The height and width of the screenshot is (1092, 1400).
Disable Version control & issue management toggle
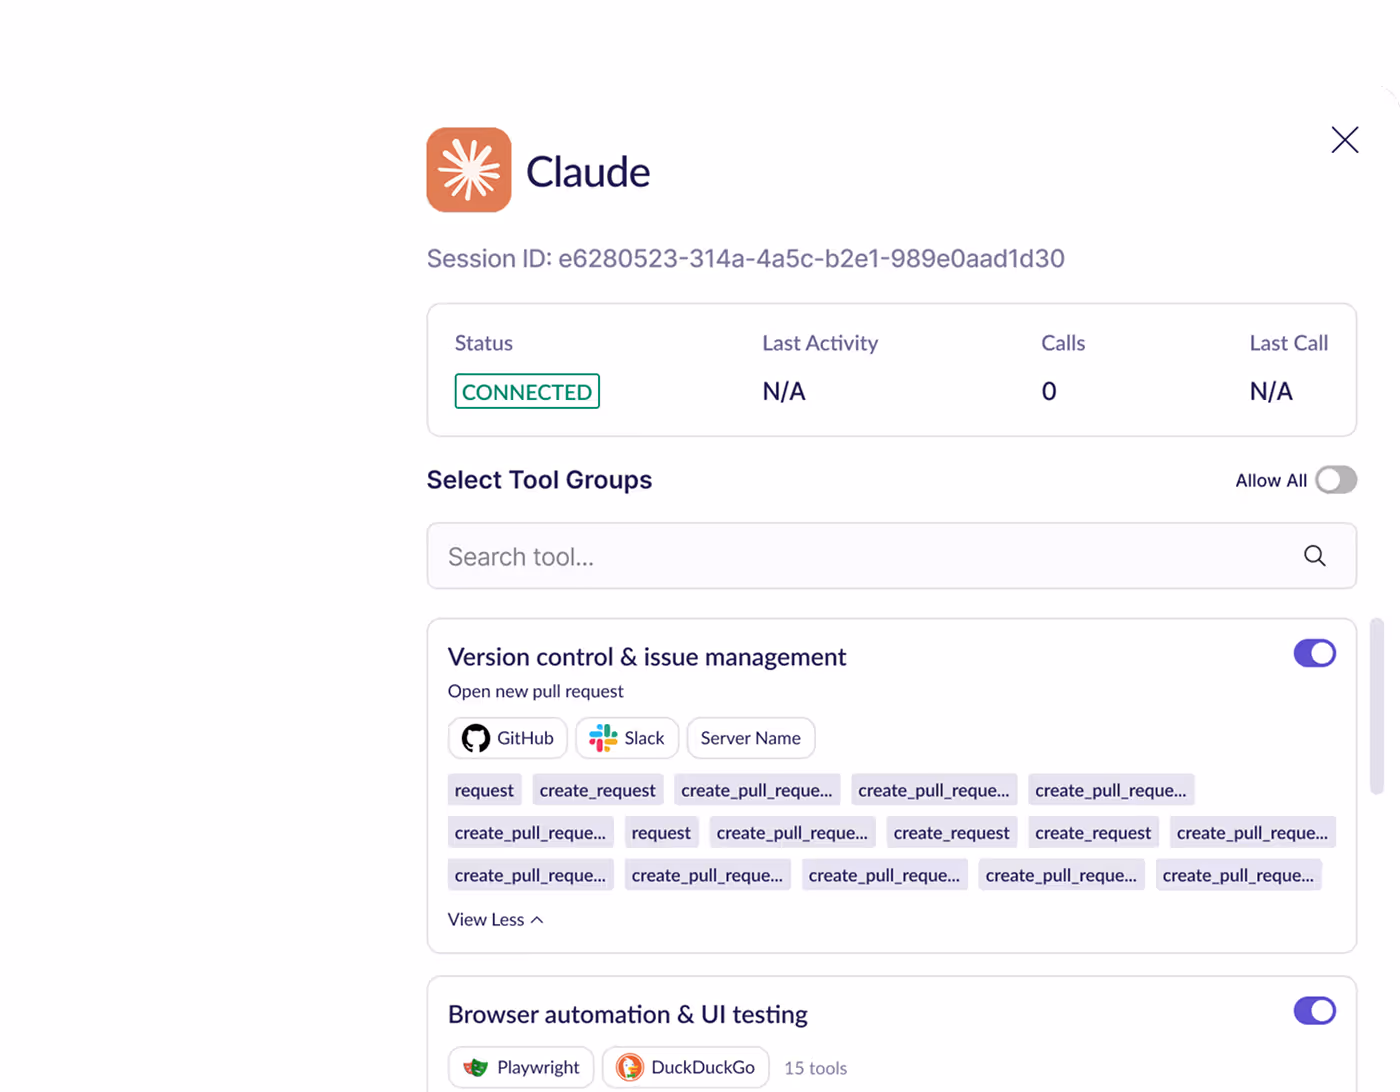tap(1315, 654)
